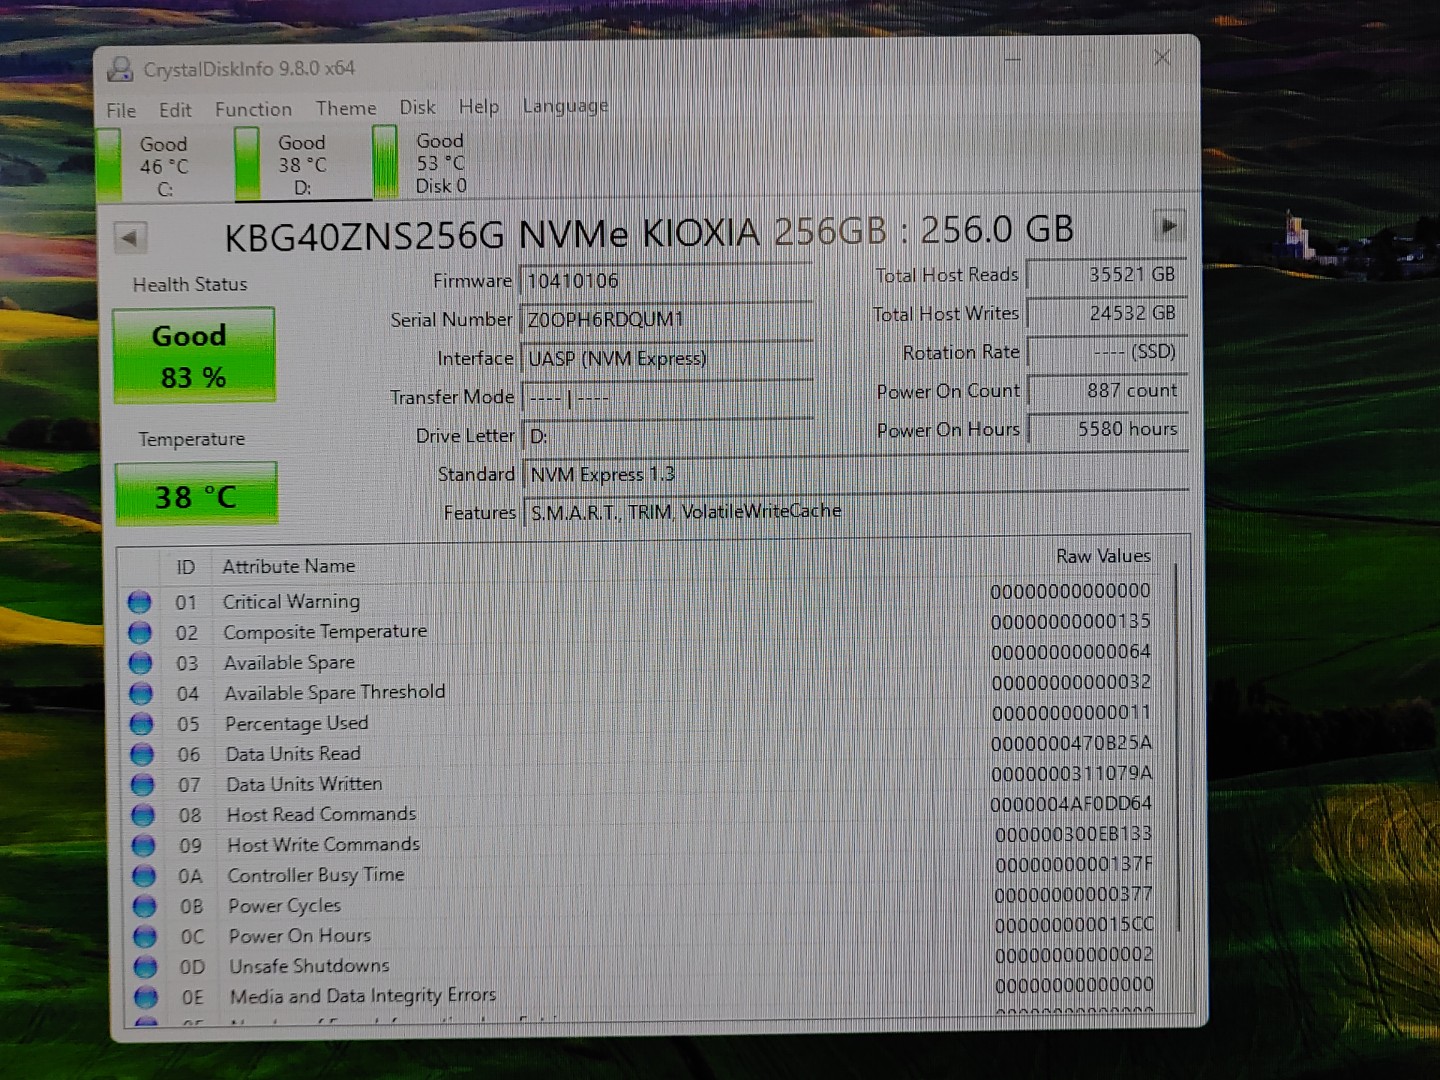Click status orb for Percentage Used

coord(142,724)
